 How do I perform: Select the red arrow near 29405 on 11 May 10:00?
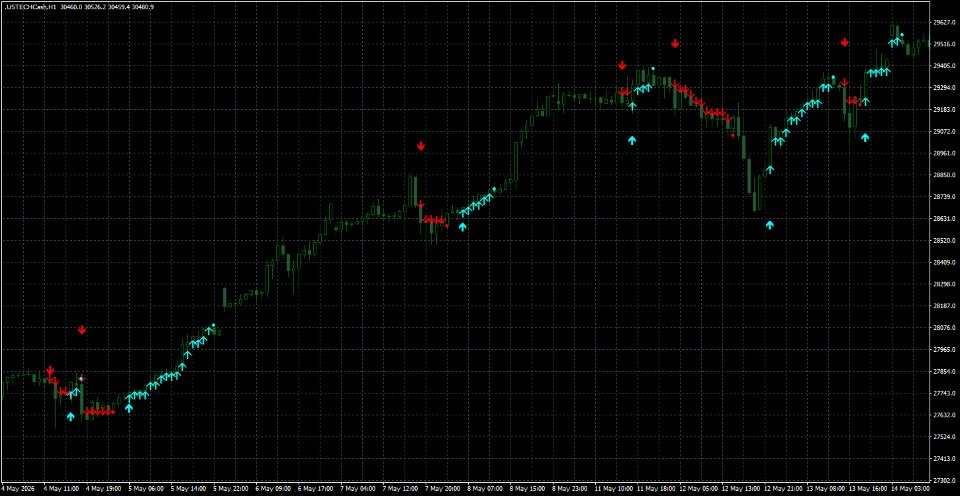click(x=622, y=66)
